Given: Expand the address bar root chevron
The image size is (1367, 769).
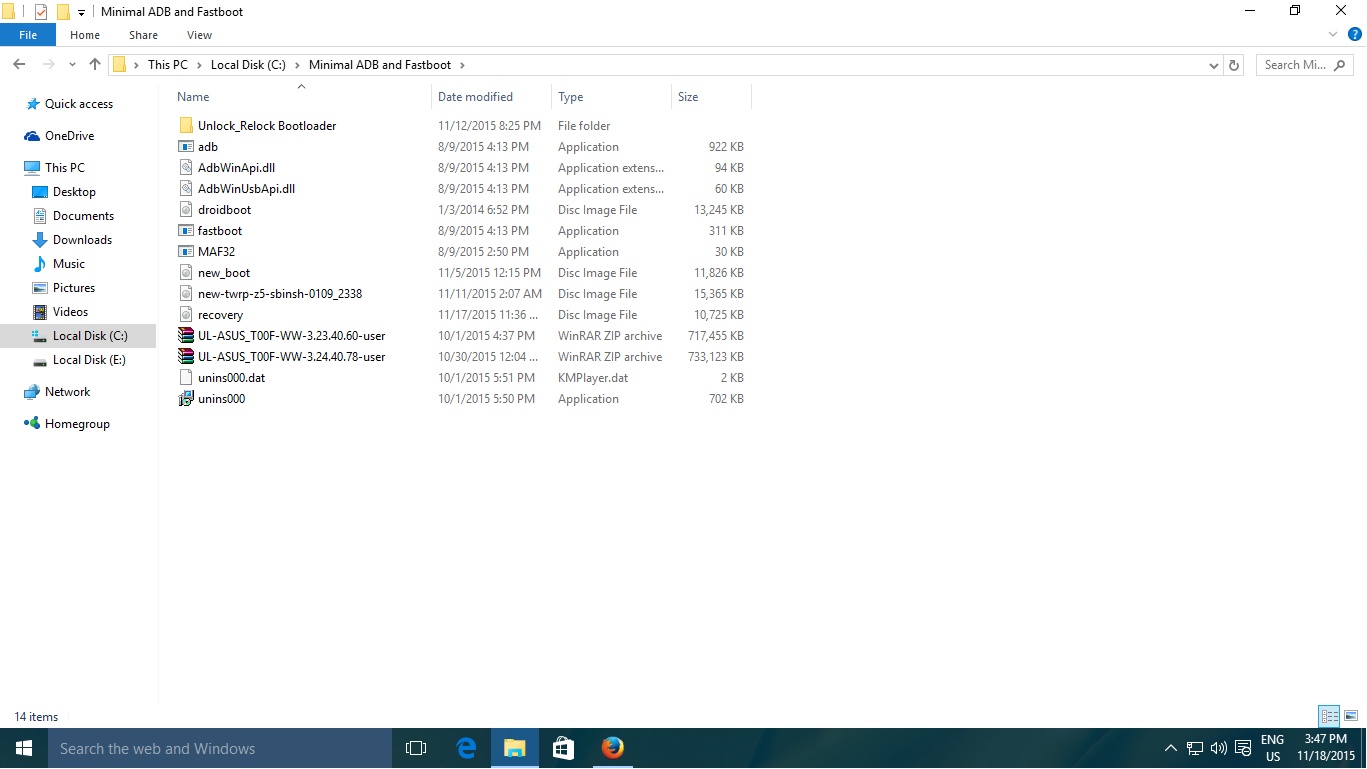Looking at the screenshot, I should click(136, 65).
